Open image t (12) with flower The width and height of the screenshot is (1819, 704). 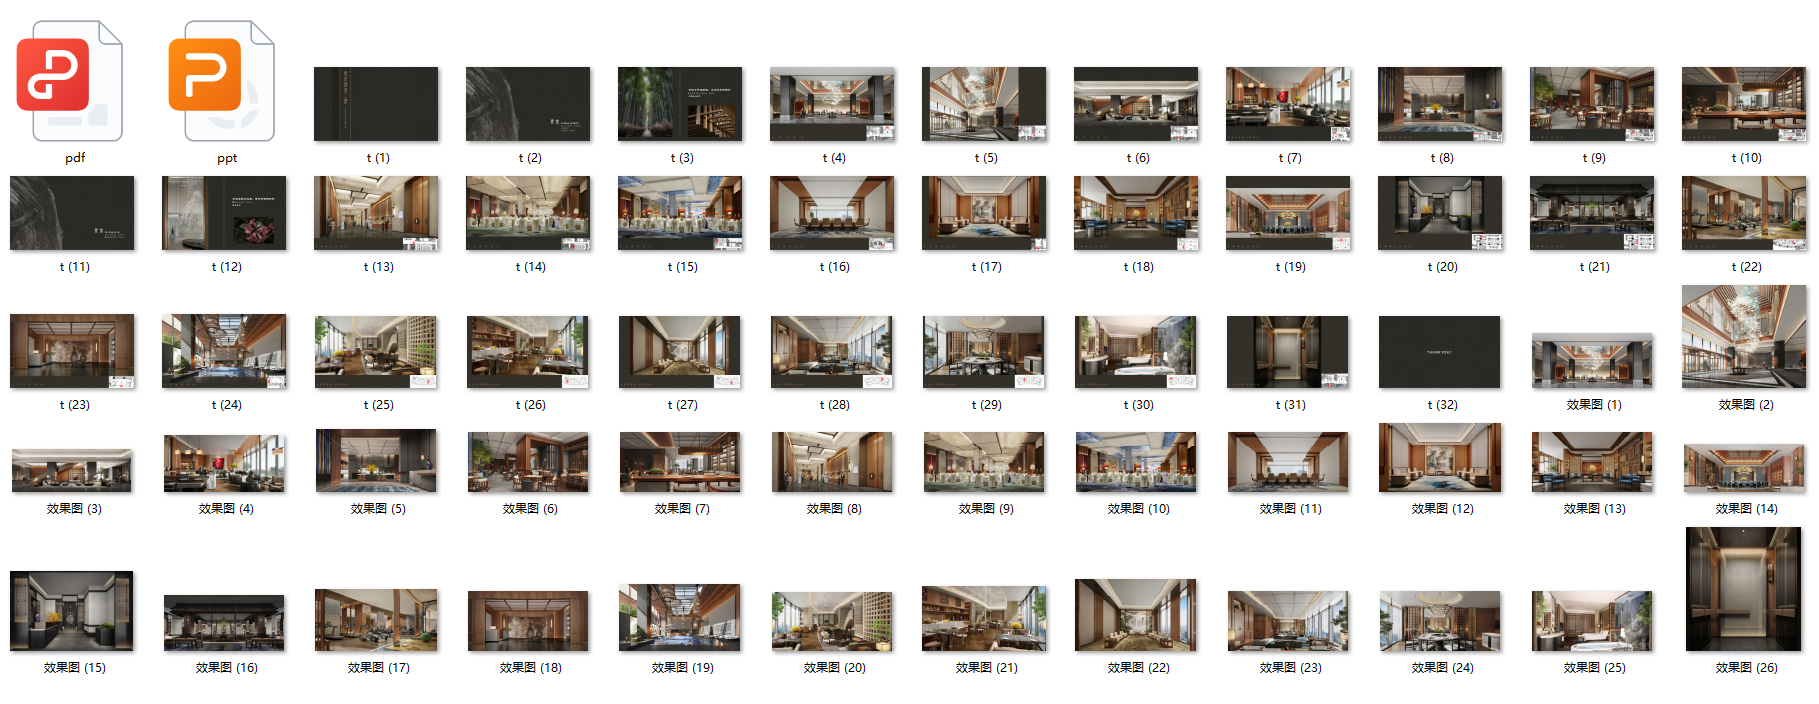(x=224, y=213)
